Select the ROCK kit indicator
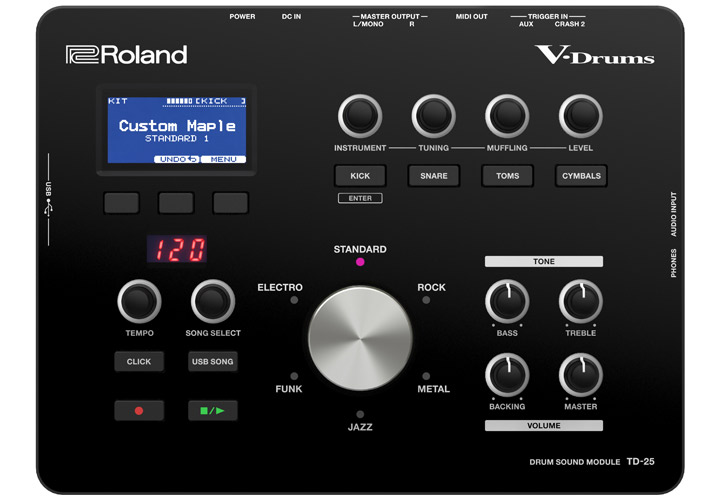The width and height of the screenshot is (720, 500). click(426, 300)
